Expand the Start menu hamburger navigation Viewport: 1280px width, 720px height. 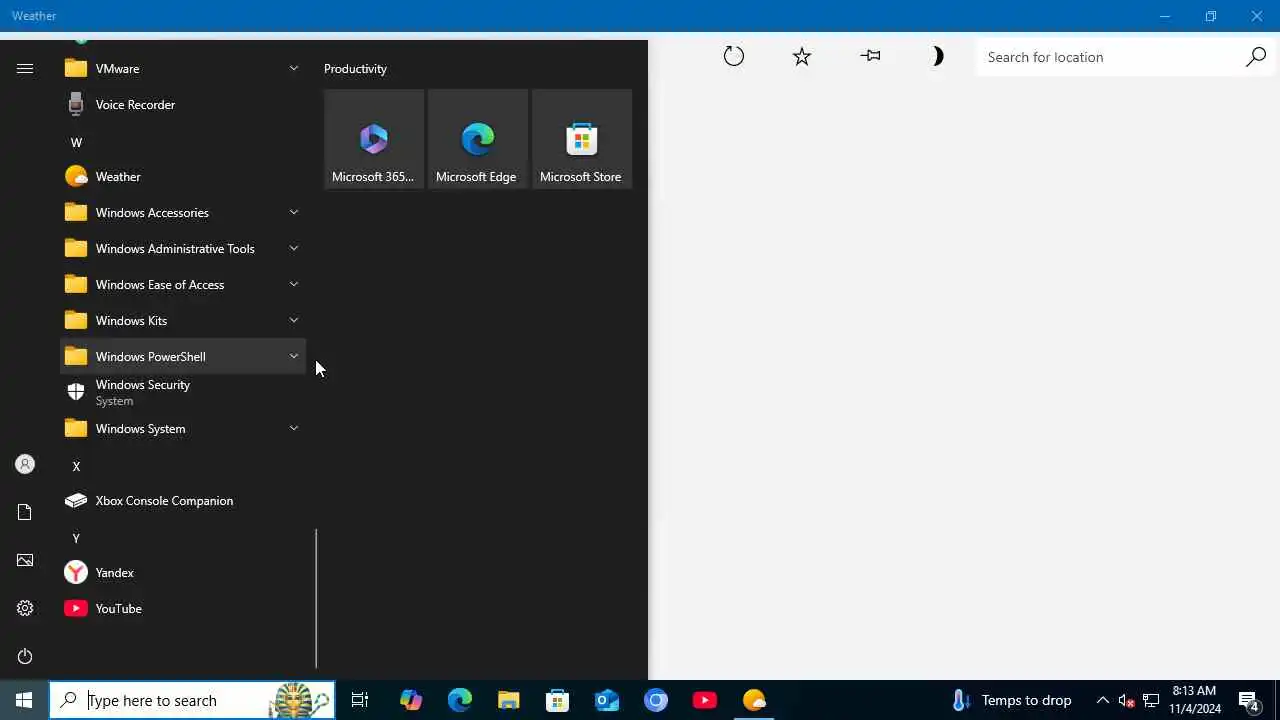click(x=25, y=68)
